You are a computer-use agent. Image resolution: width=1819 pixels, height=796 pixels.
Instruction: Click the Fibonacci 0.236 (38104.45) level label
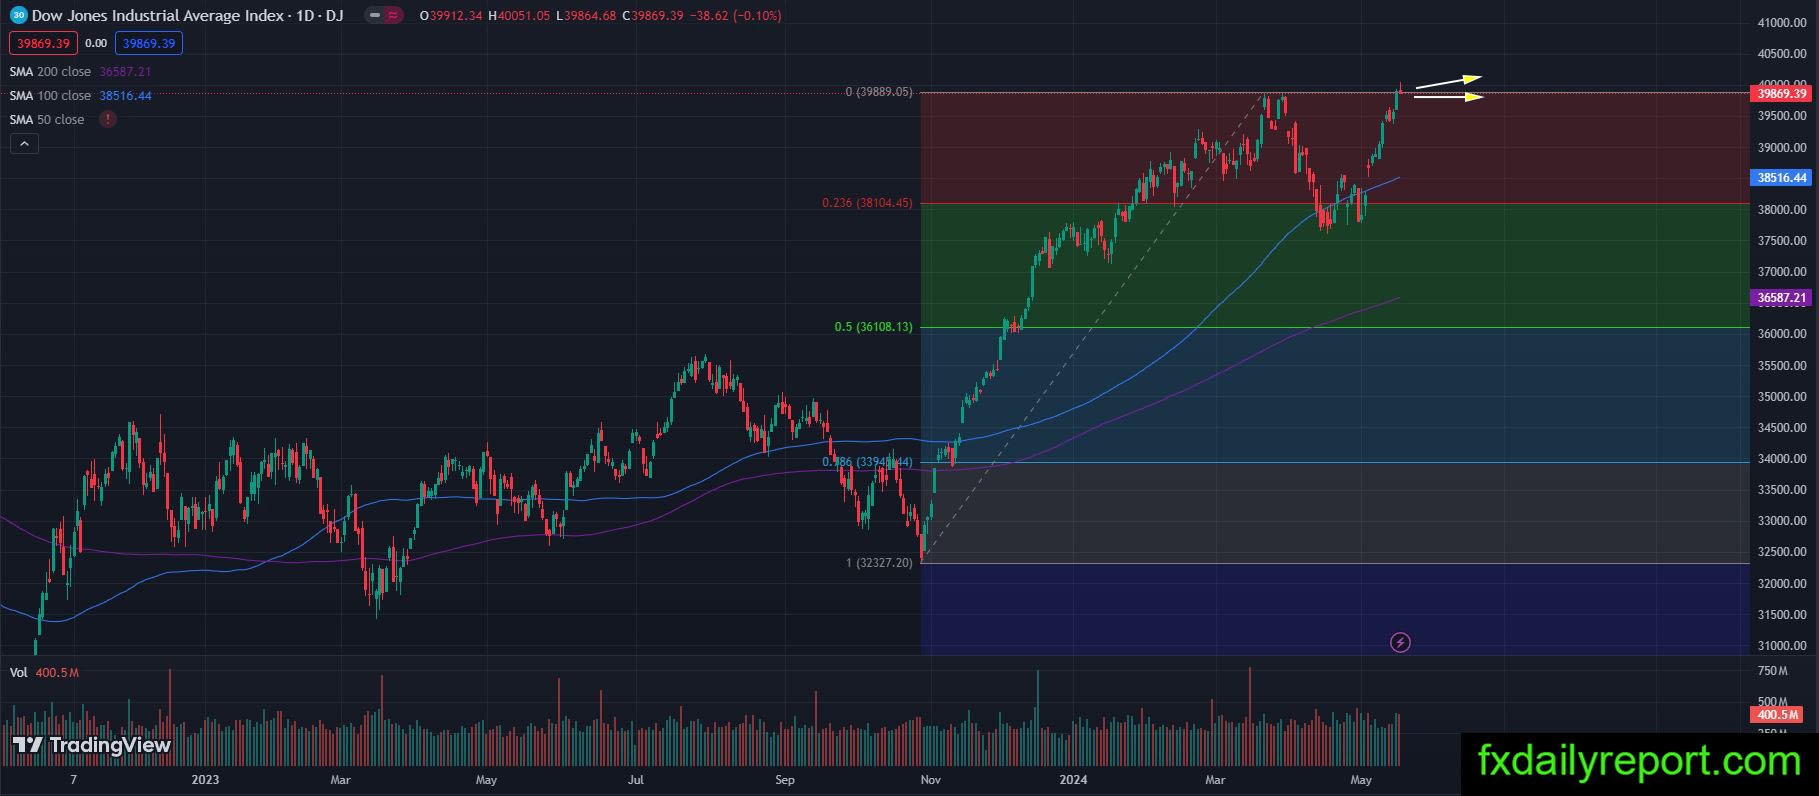click(867, 203)
